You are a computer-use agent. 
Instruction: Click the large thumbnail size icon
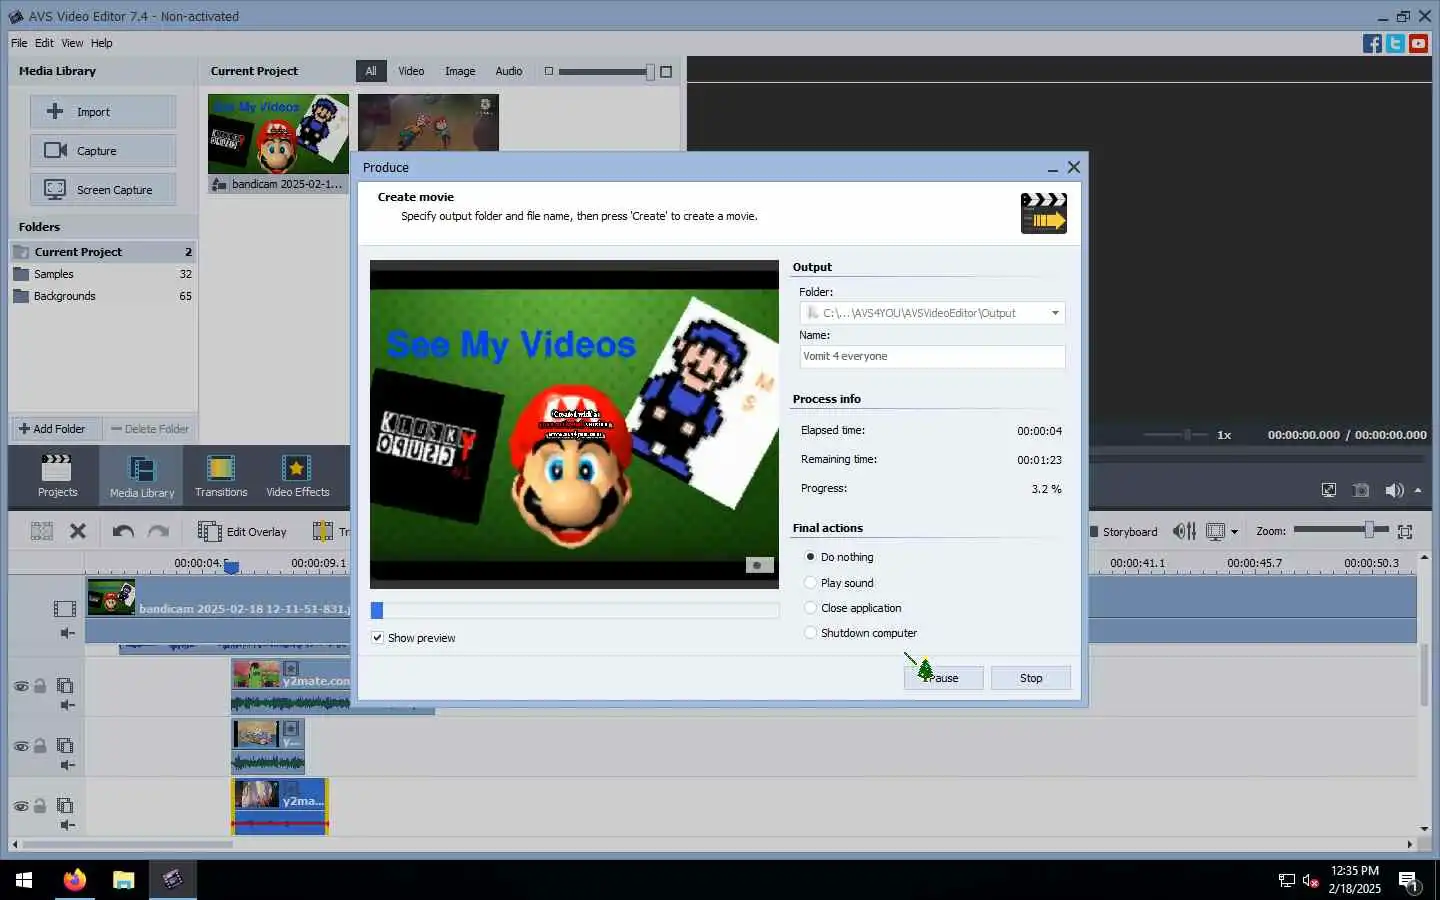click(666, 71)
